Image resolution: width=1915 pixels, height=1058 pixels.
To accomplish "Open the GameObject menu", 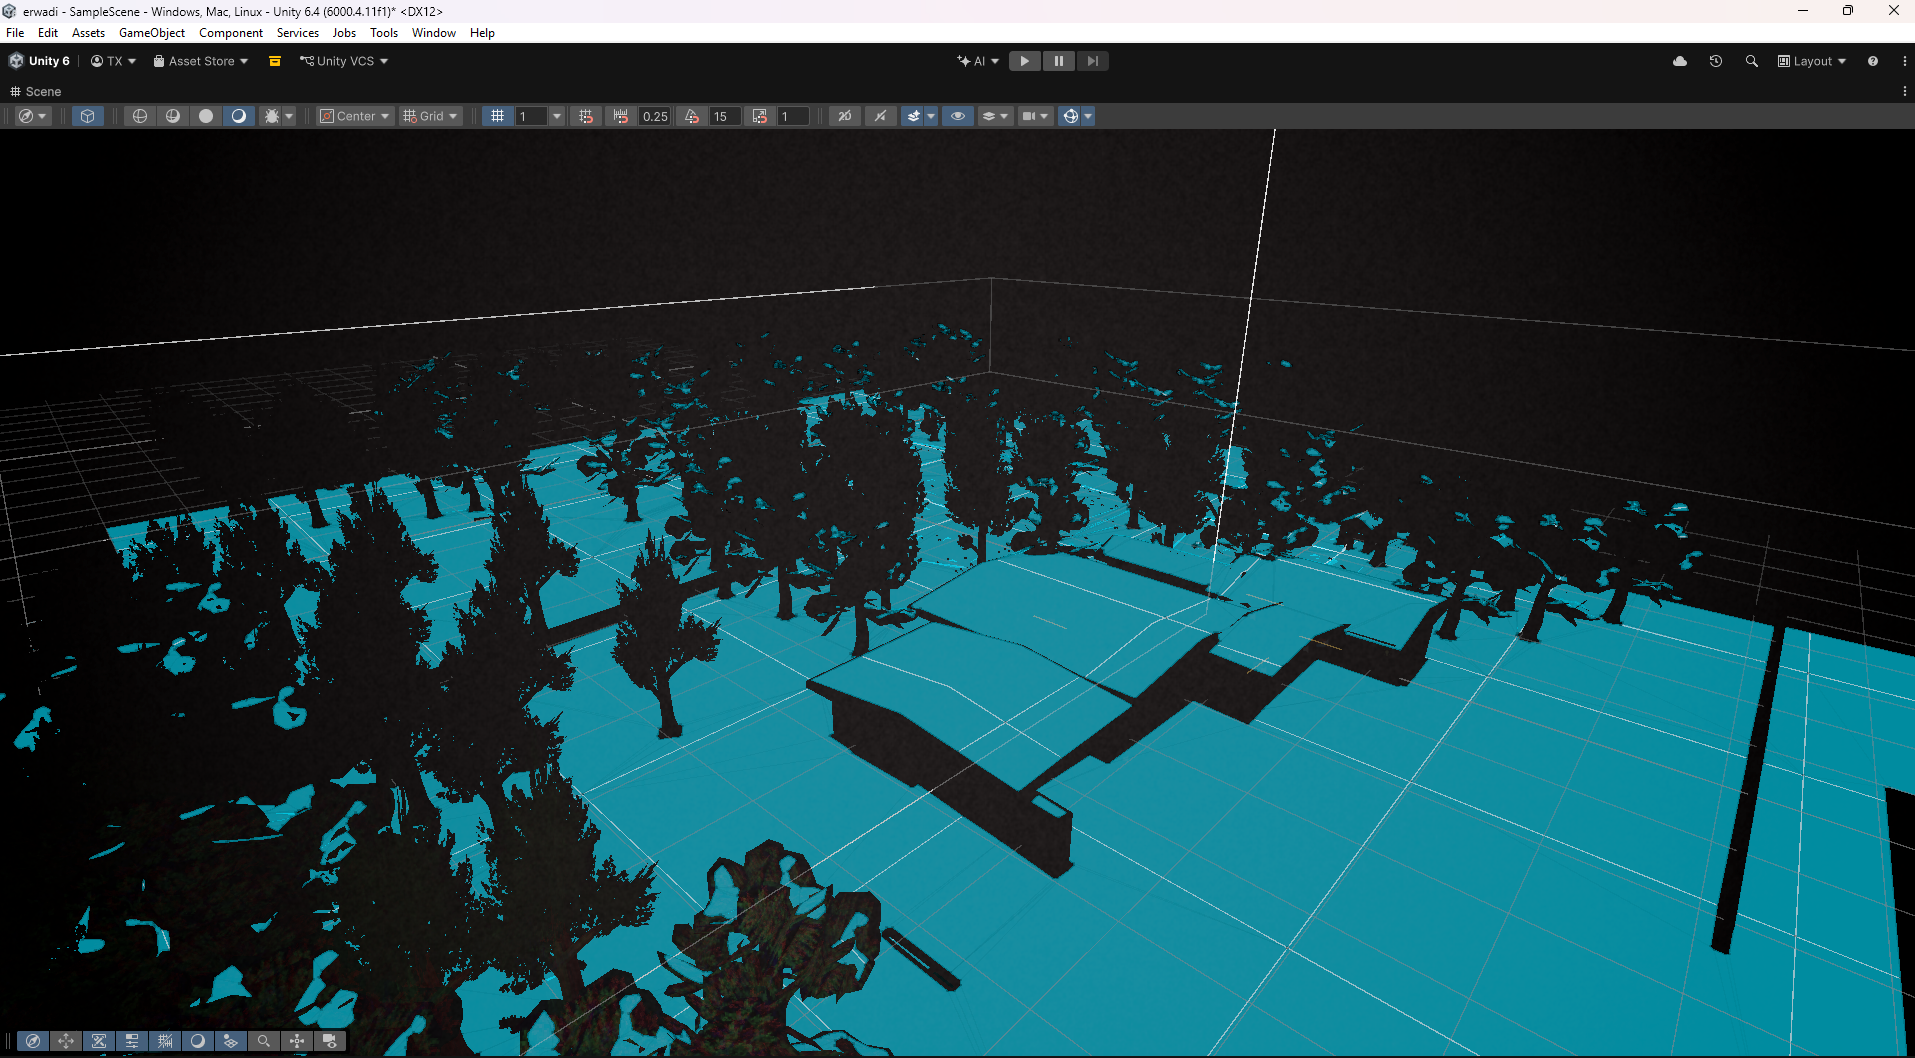I will 152,33.
